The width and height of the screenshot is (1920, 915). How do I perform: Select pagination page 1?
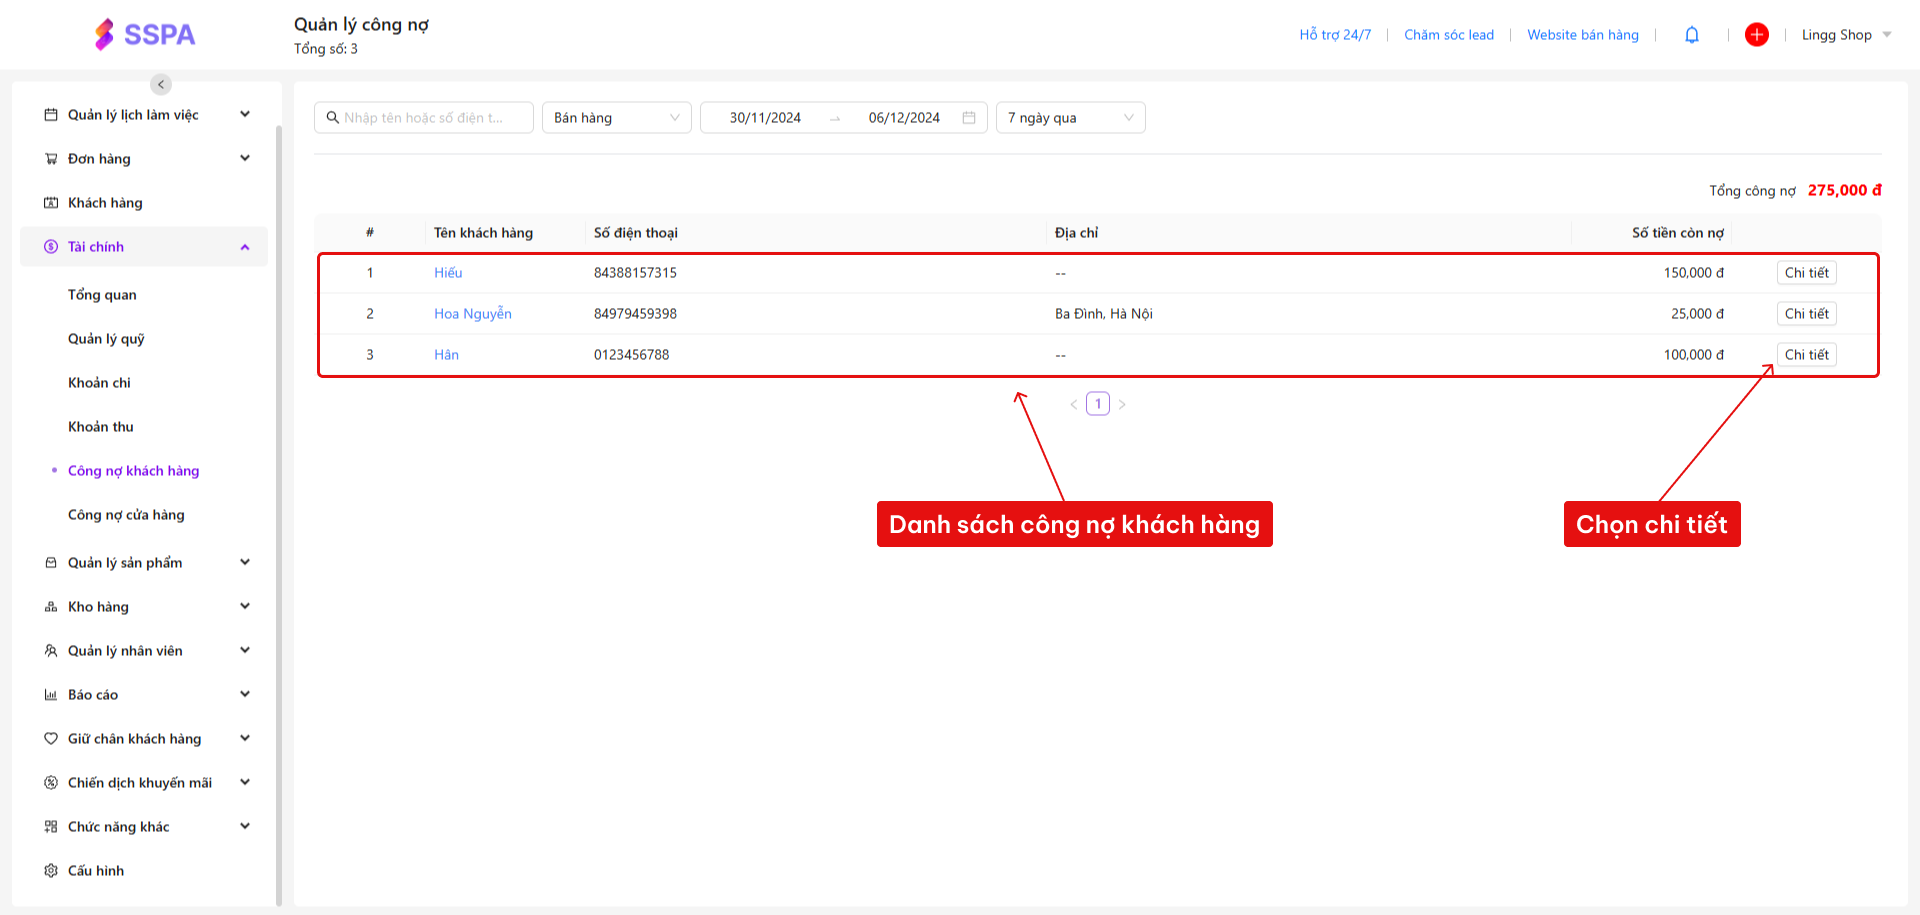(1098, 404)
